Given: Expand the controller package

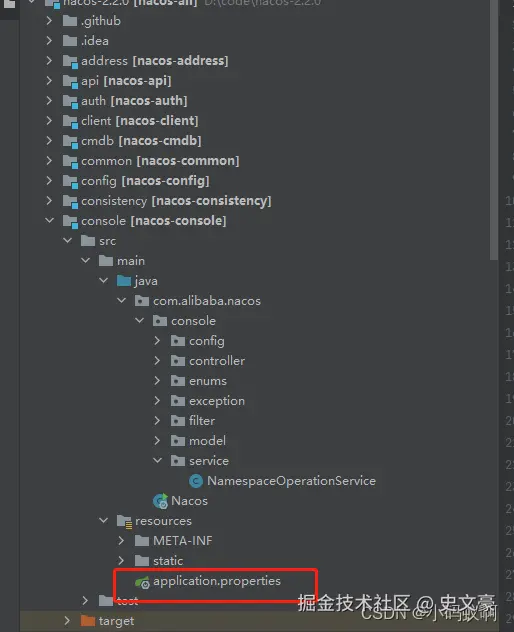Looking at the screenshot, I should (x=158, y=360).
